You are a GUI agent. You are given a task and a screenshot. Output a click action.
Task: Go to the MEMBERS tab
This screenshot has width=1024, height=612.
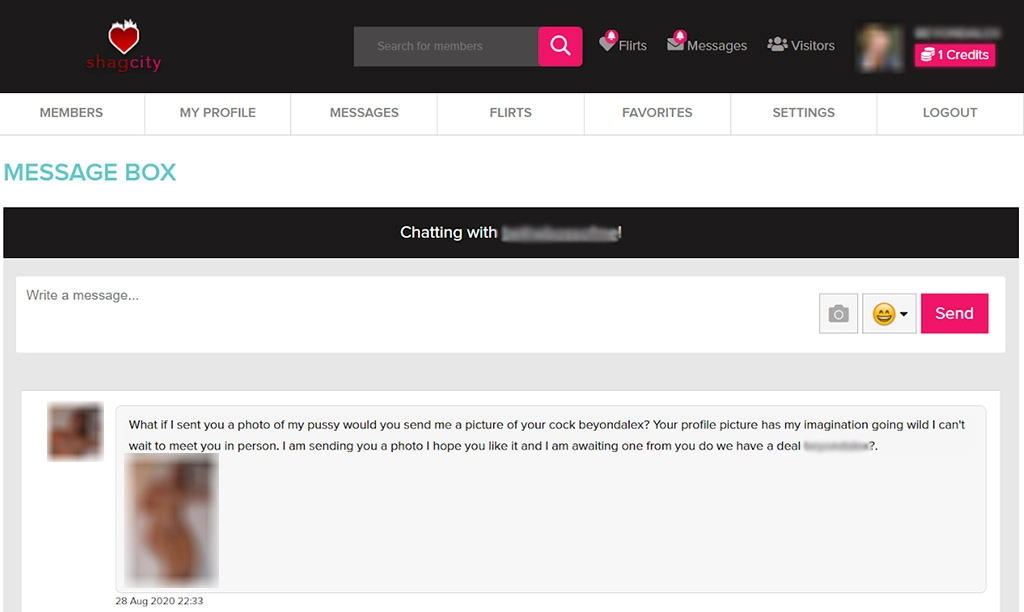[71, 113]
